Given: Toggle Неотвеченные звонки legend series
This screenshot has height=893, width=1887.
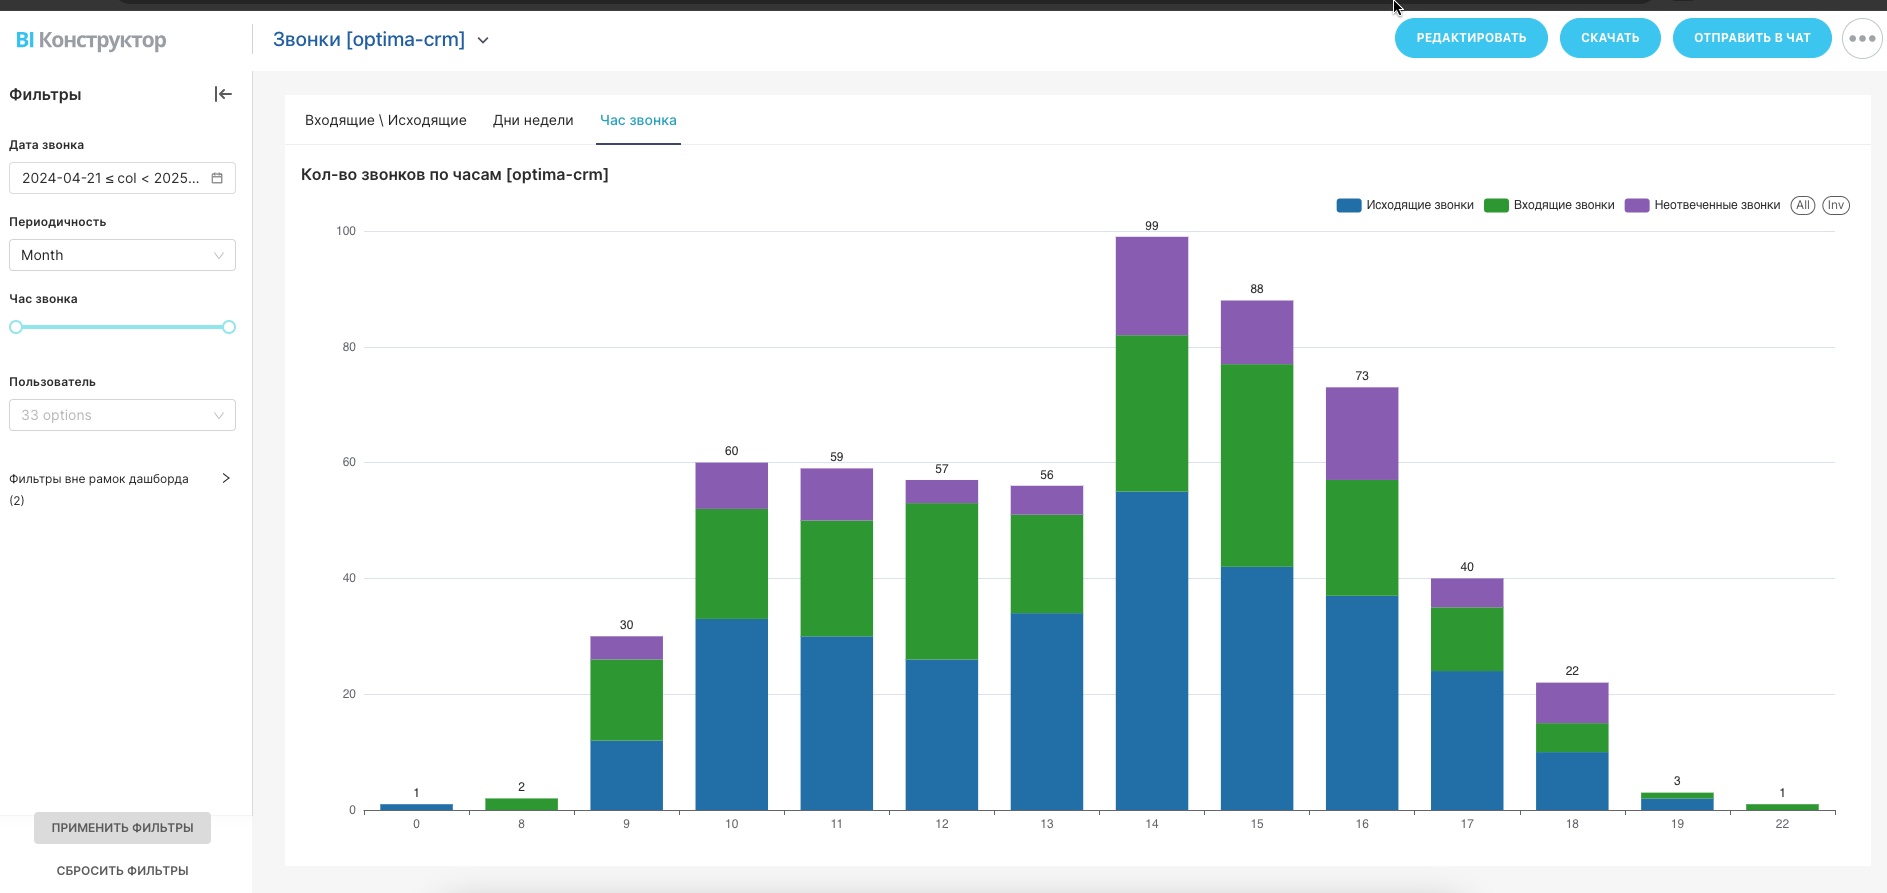Looking at the screenshot, I should (x=1703, y=205).
